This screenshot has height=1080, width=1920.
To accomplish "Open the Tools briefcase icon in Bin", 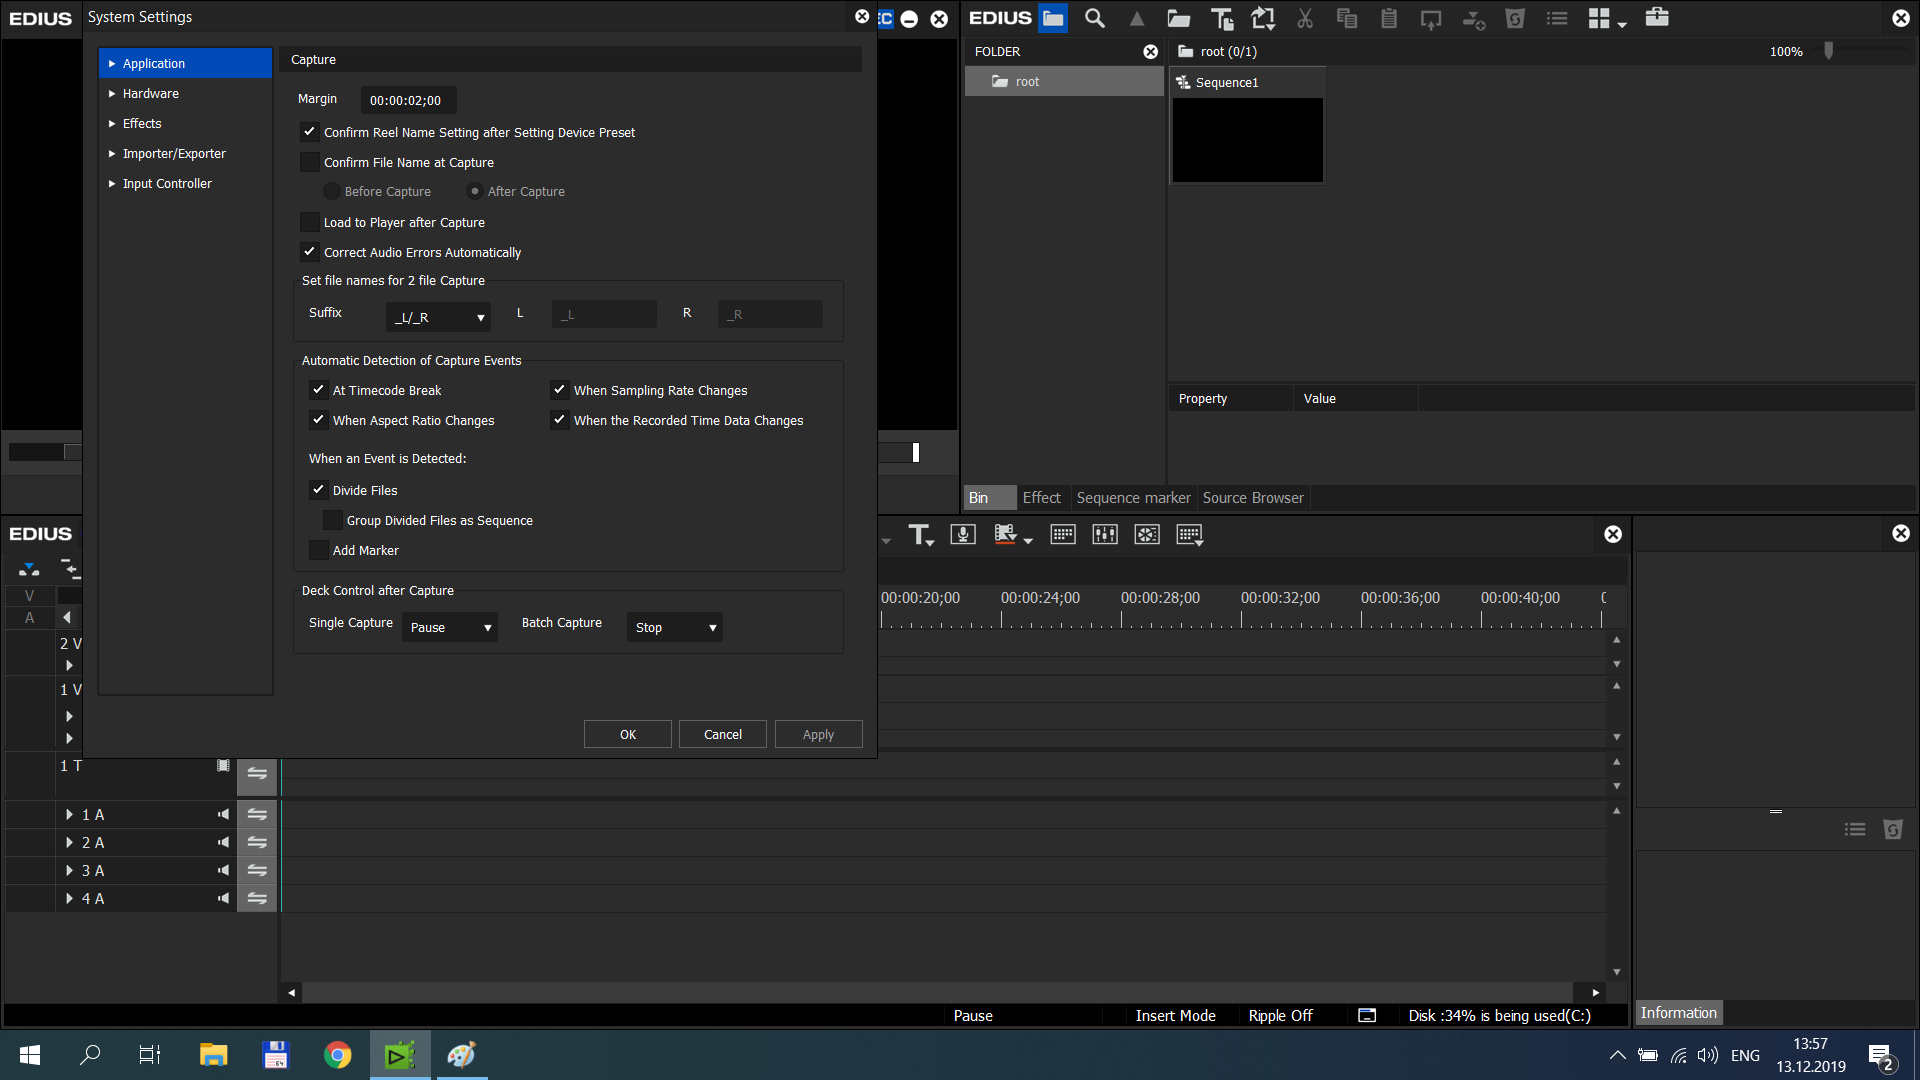I will (1657, 17).
